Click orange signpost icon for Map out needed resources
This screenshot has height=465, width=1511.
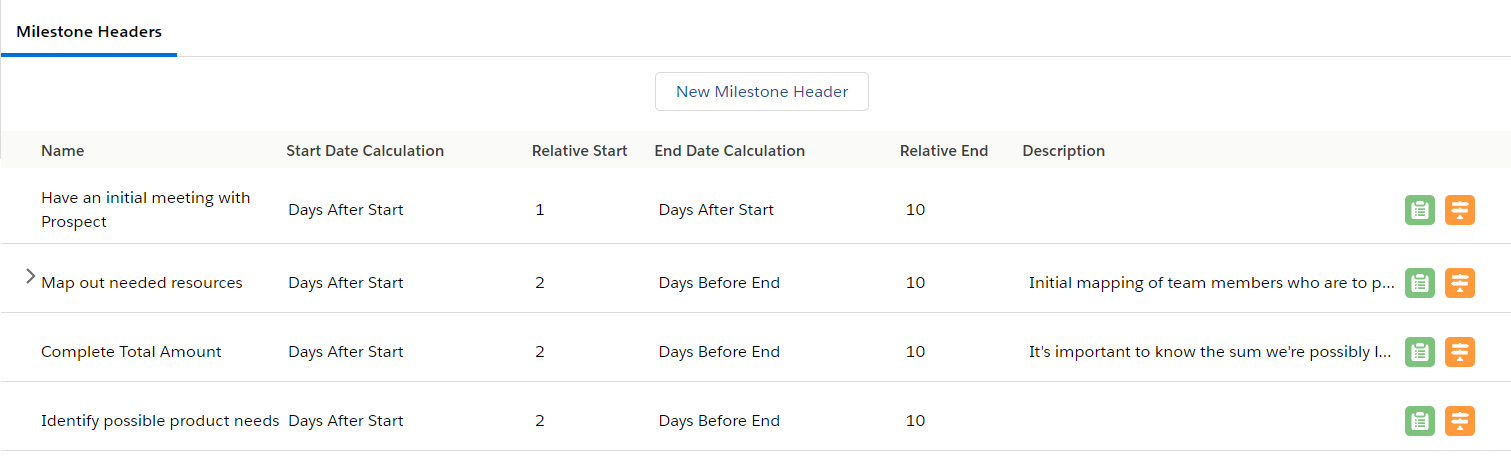(x=1460, y=283)
